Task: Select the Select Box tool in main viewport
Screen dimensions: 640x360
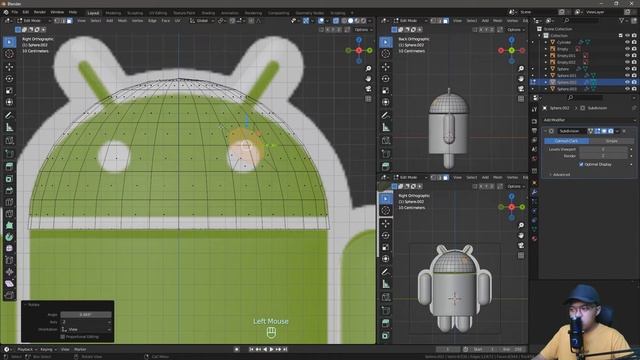Action: (9, 42)
